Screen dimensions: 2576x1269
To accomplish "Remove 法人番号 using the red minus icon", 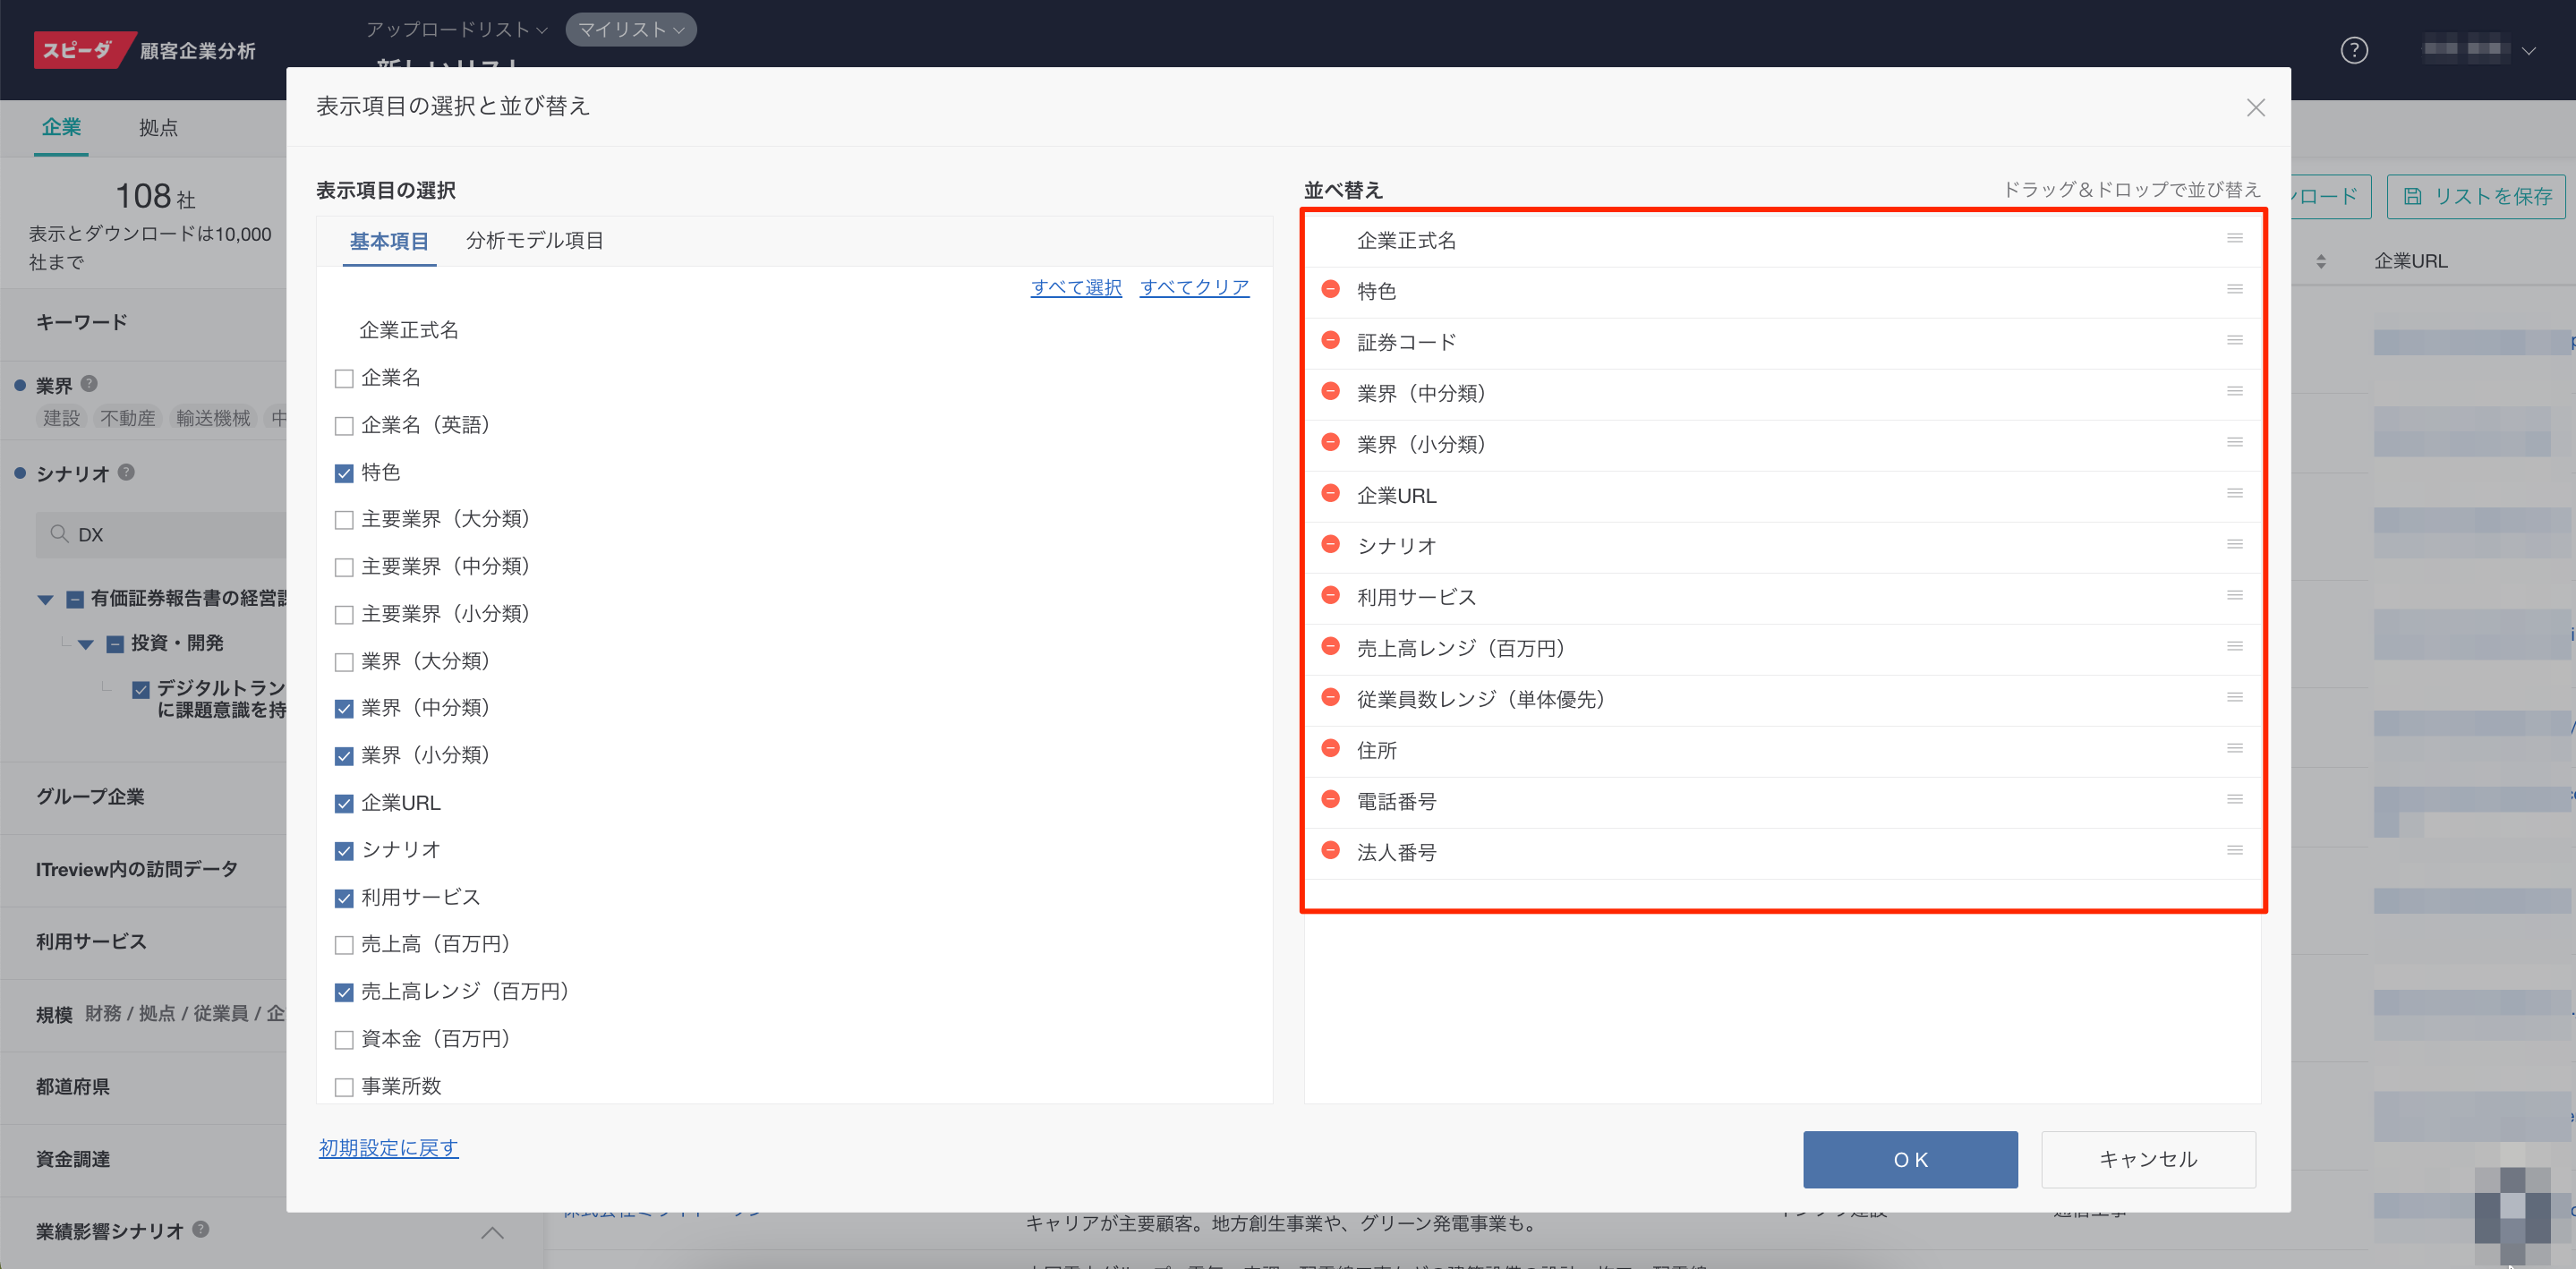I will pyautogui.click(x=1330, y=851).
